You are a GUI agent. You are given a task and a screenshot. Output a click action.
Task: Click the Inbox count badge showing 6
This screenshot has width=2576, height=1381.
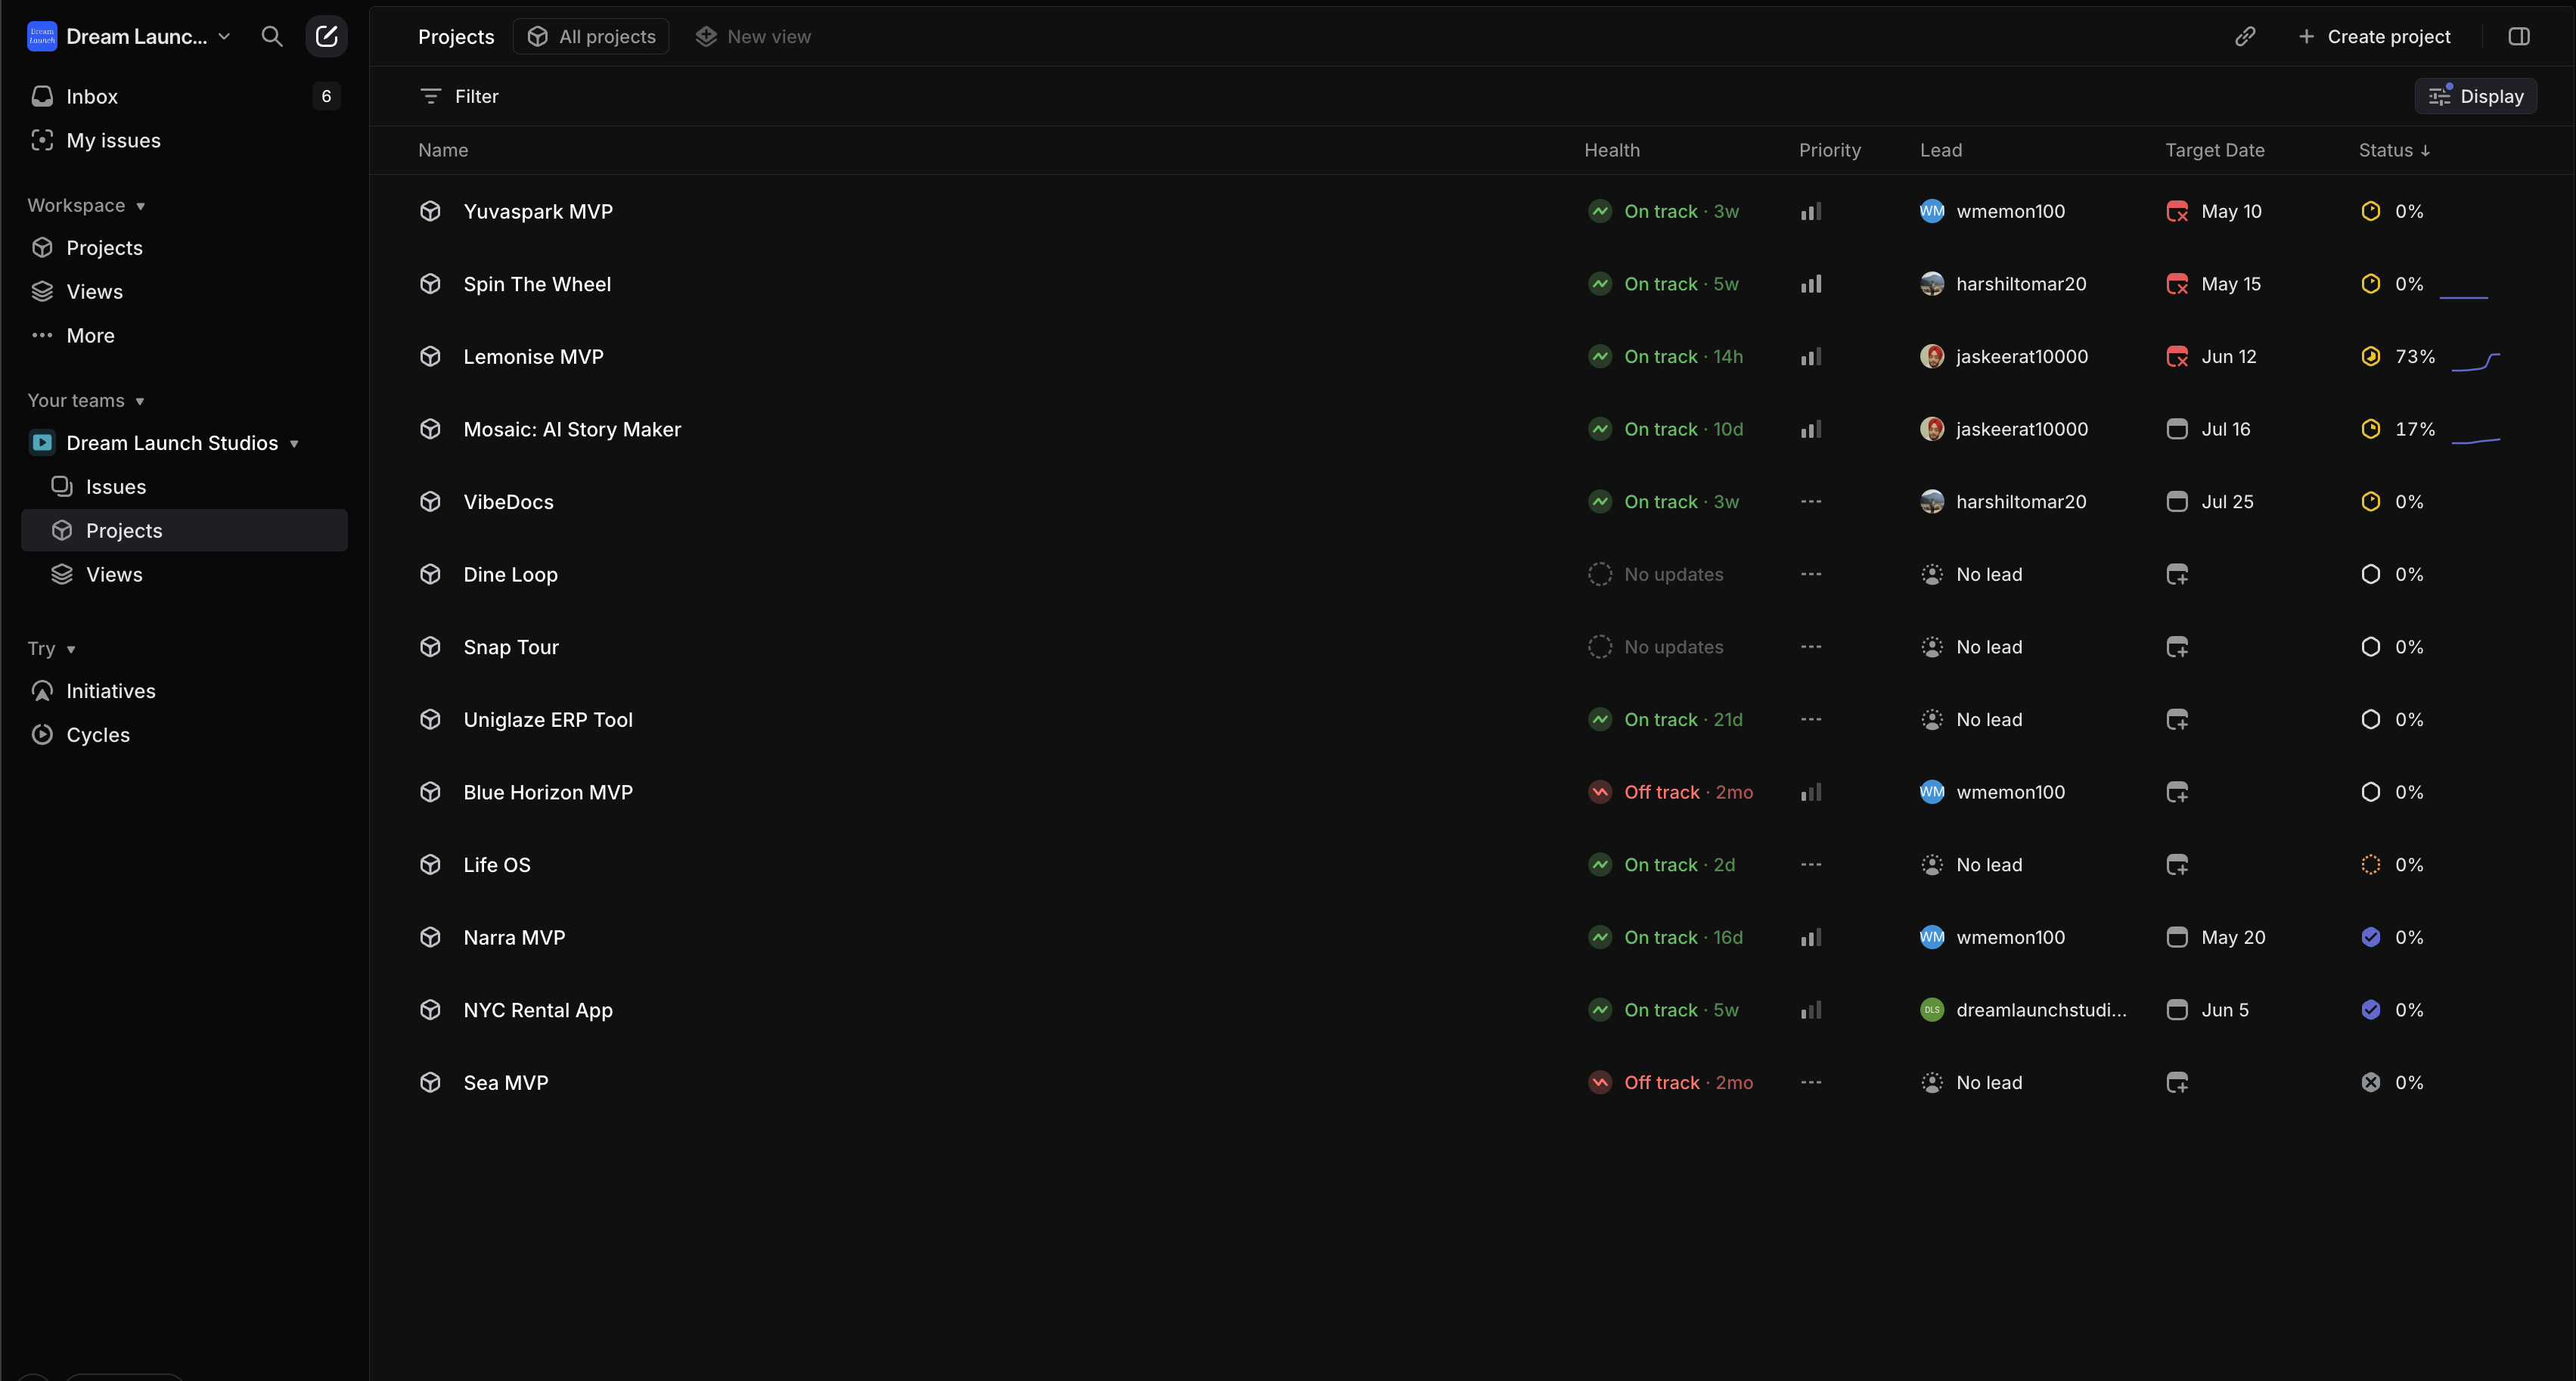coord(326,96)
